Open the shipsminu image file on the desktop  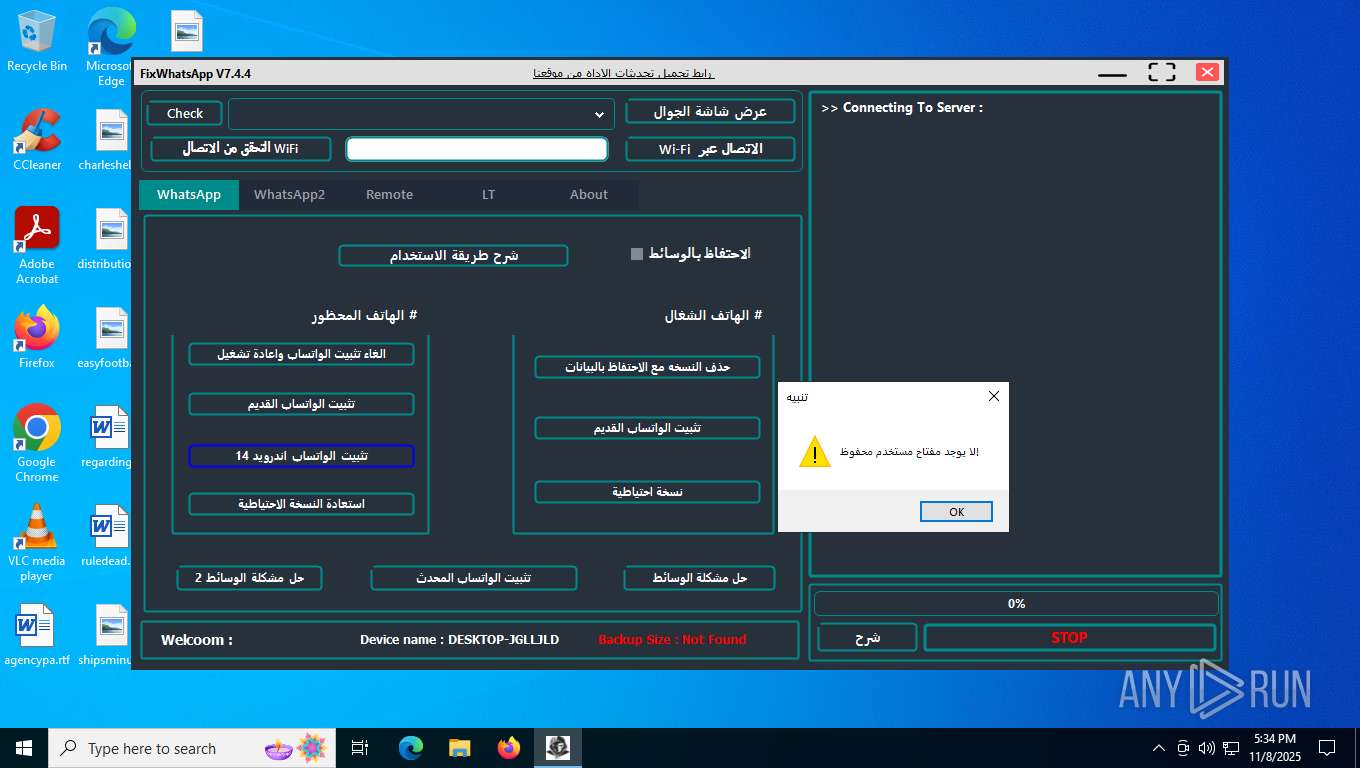point(108,635)
